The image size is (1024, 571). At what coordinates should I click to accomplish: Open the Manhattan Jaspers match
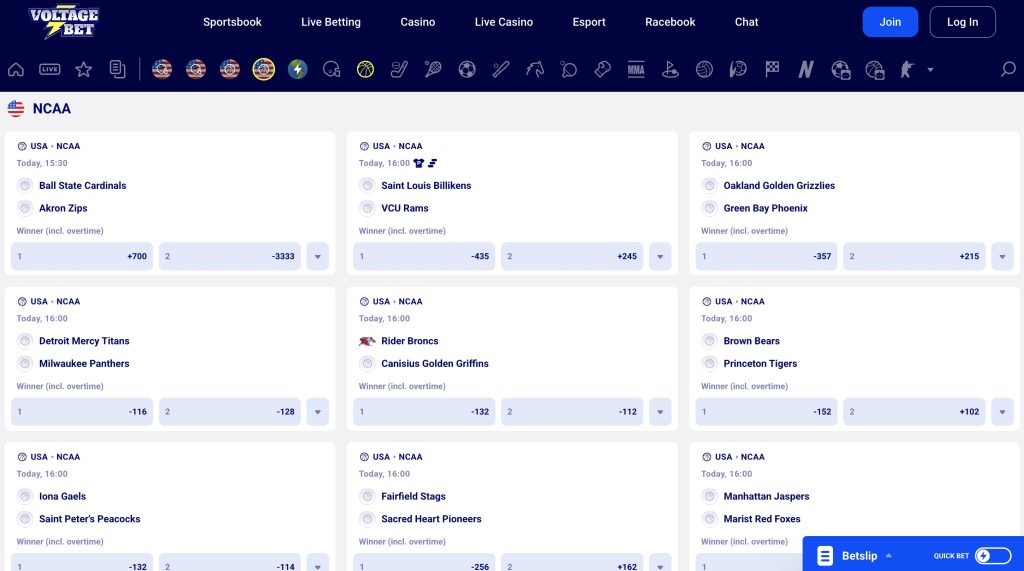click(766, 497)
